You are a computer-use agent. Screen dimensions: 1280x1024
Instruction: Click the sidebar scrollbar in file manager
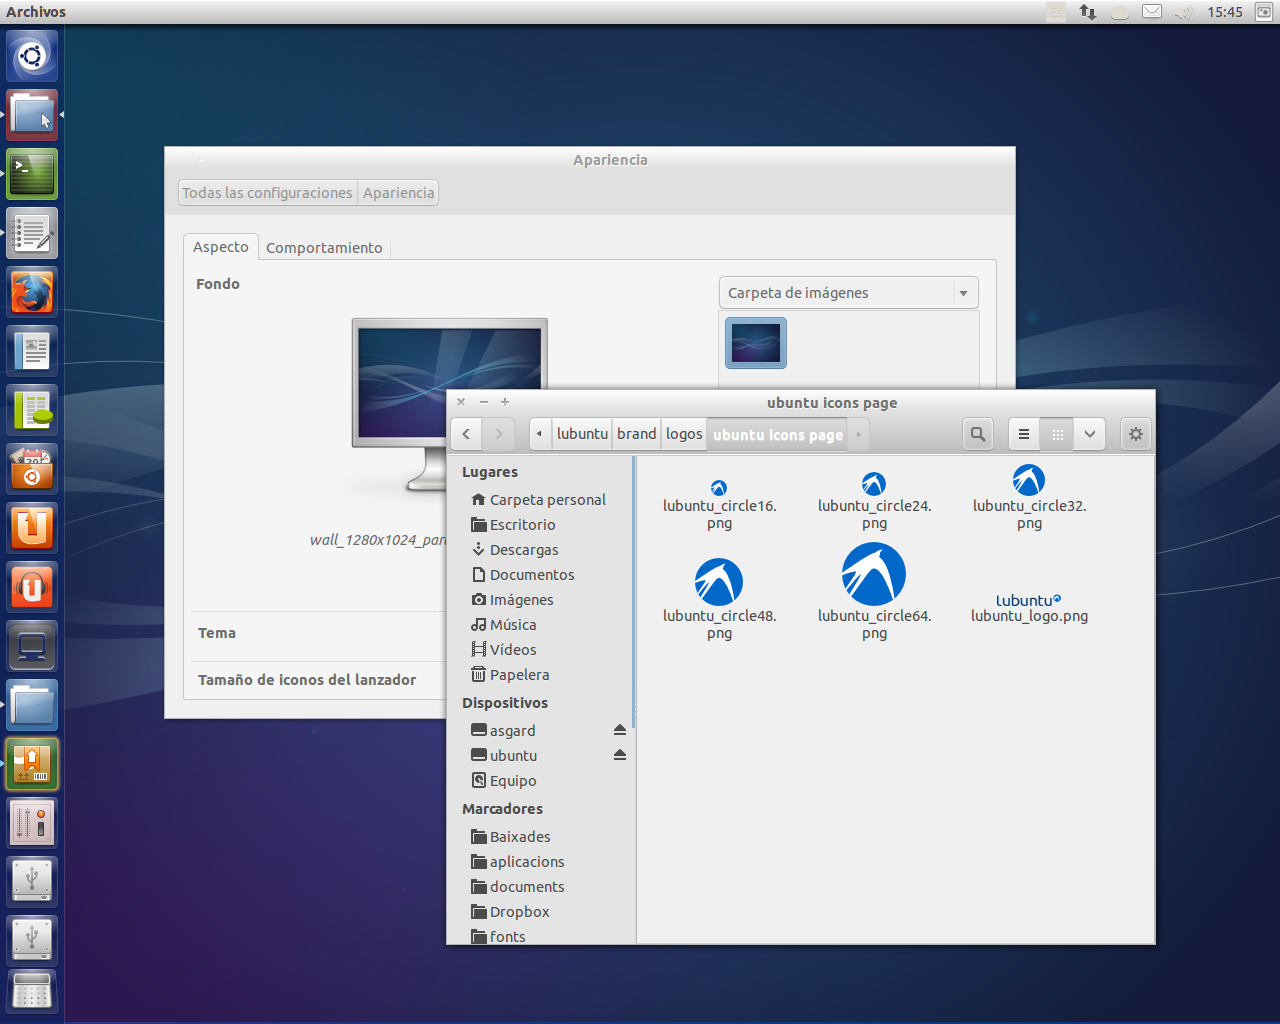633,592
